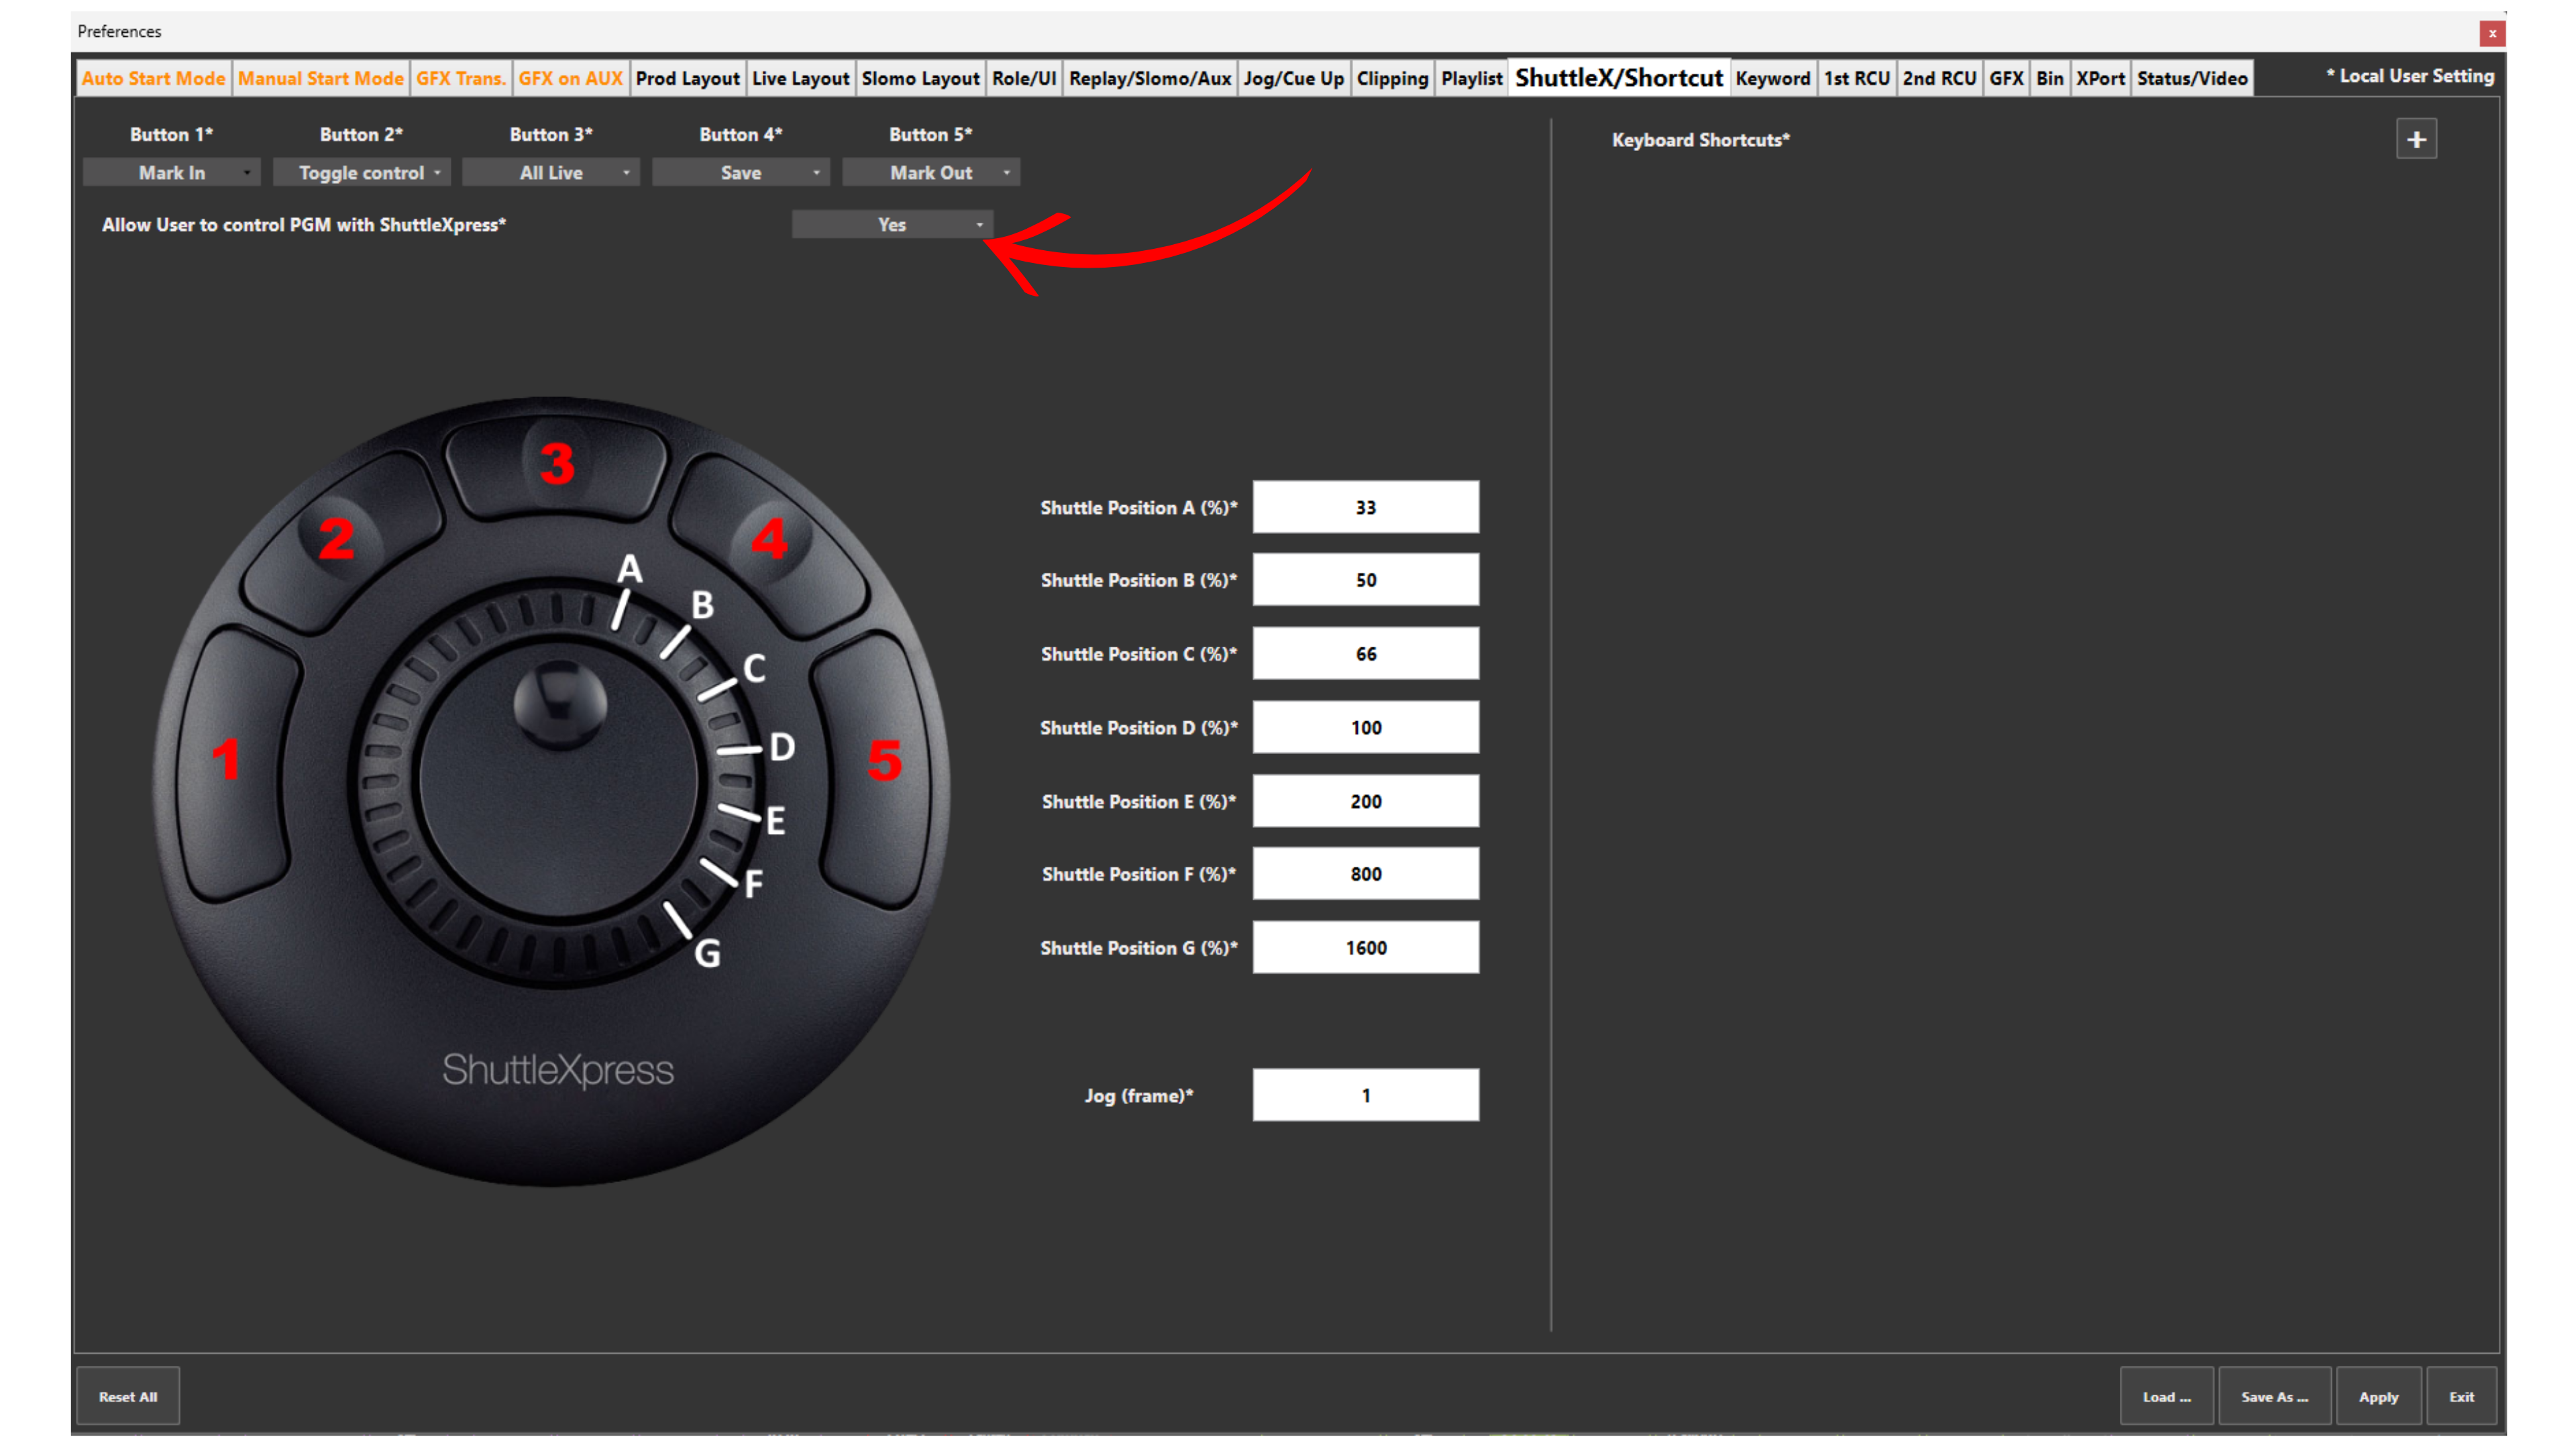Click the Load button
Viewport: 2576px width, 1449px height.
pos(2167,1397)
